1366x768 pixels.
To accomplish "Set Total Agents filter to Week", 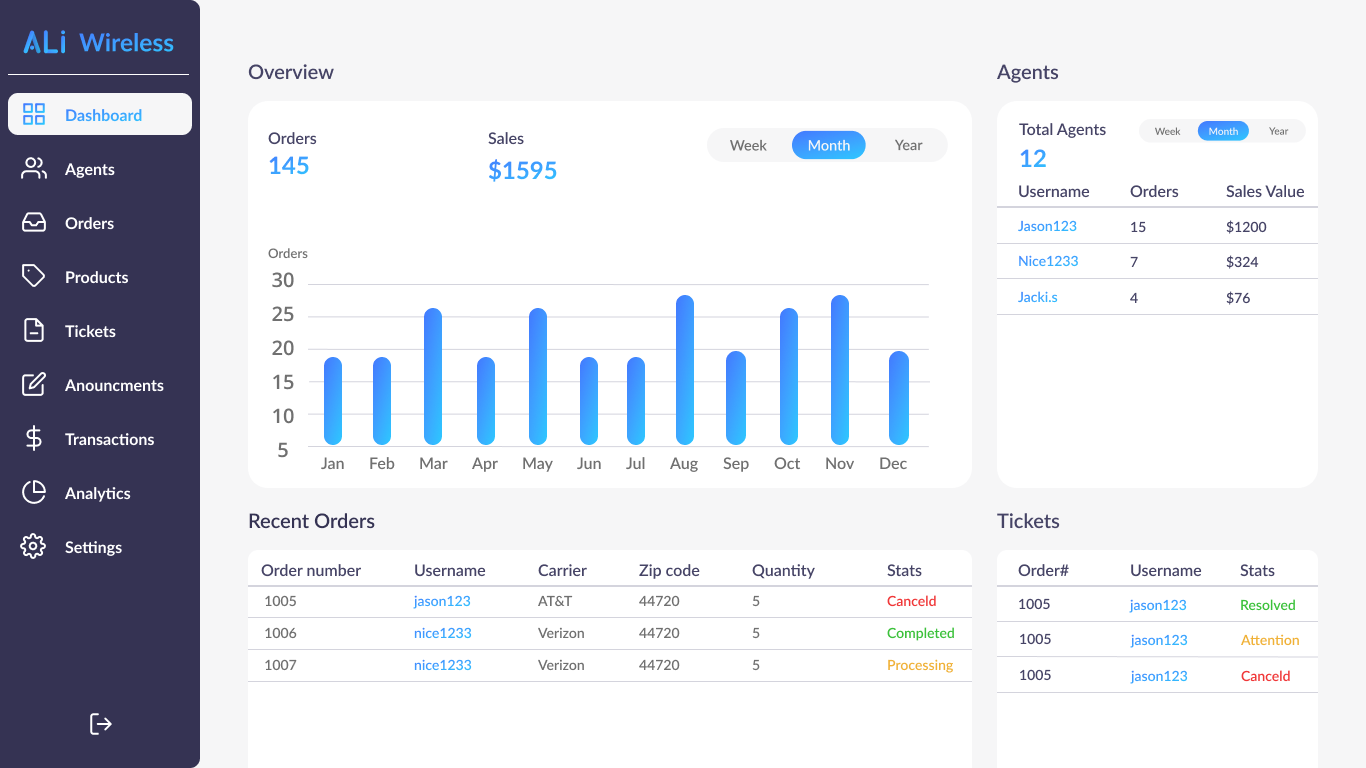I will pyautogui.click(x=1167, y=130).
